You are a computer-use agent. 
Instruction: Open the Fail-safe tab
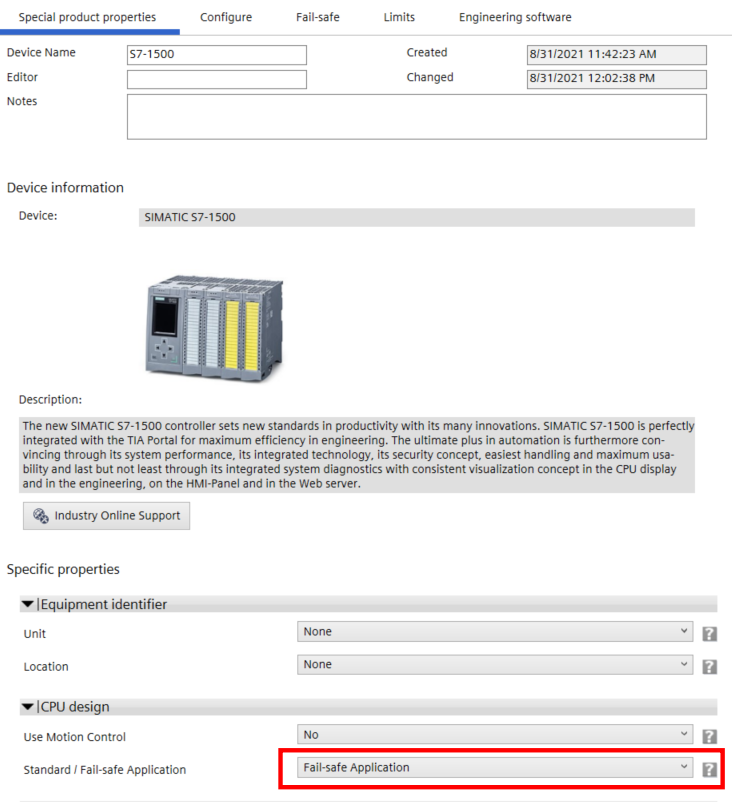[318, 17]
